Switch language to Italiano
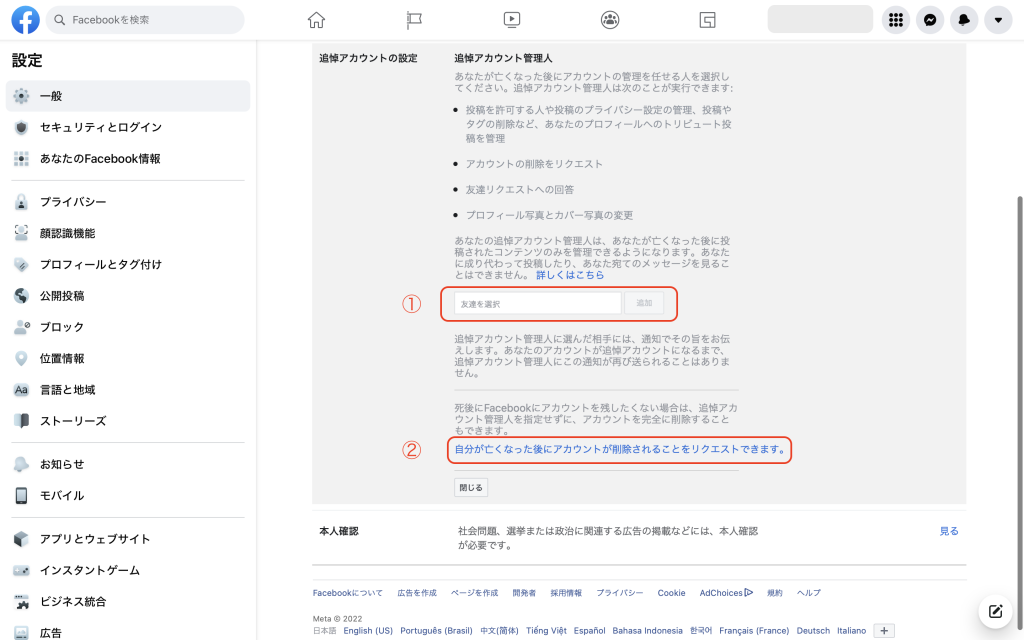This screenshot has width=1024, height=640. tap(852, 631)
